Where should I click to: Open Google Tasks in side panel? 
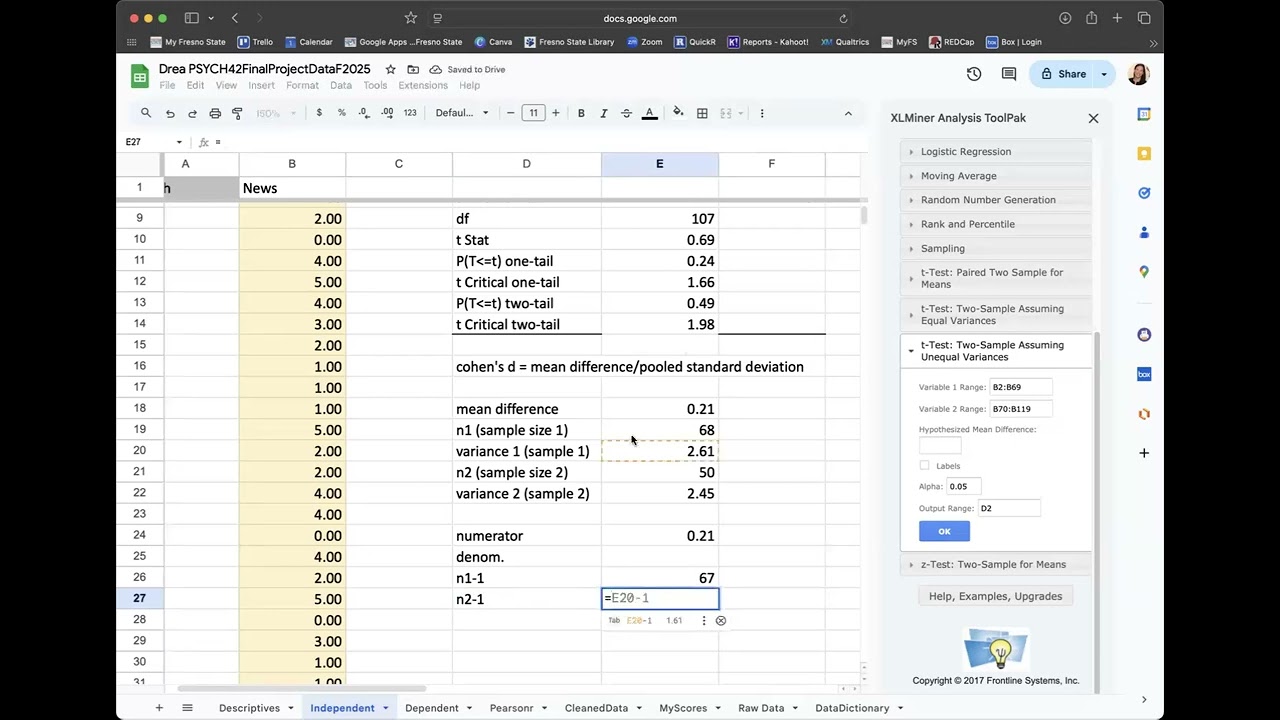pos(1144,193)
